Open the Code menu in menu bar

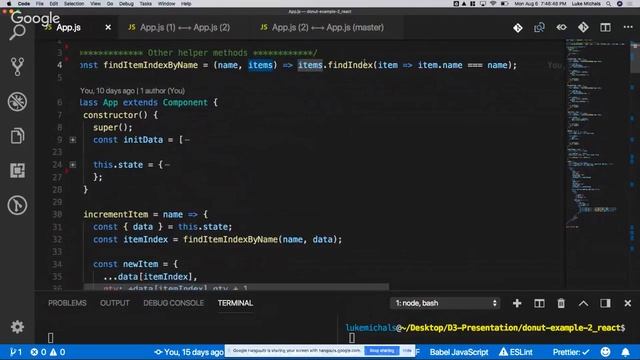coord(24,4)
